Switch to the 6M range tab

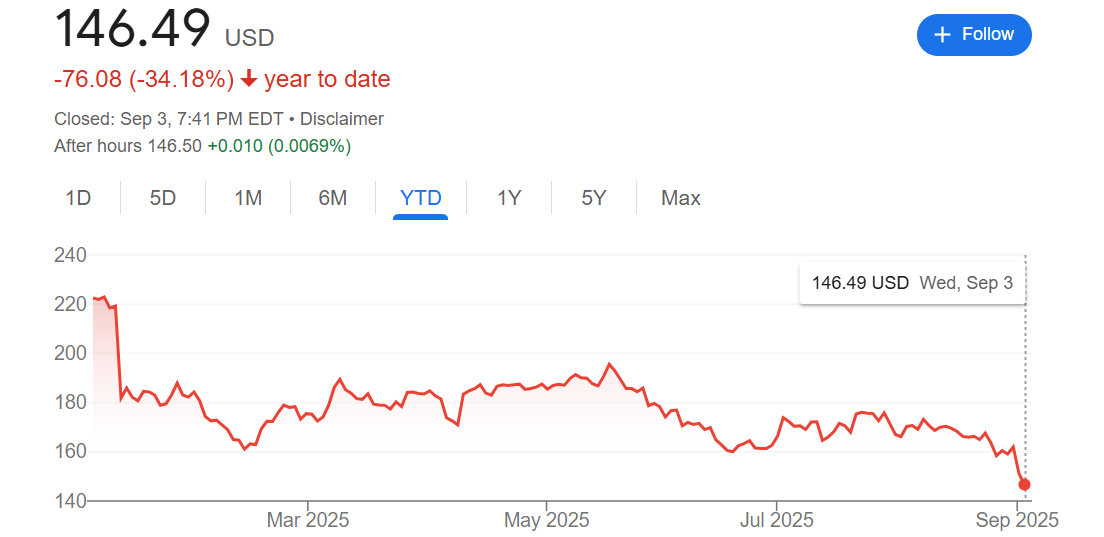333,198
